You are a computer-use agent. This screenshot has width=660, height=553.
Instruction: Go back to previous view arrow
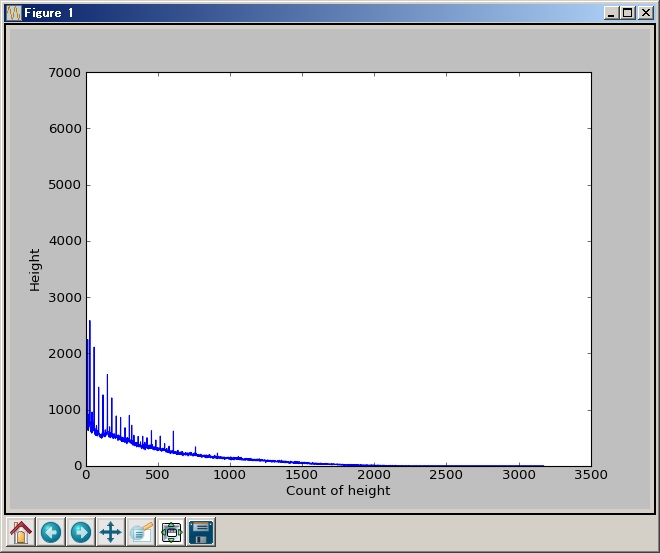tap(51, 532)
